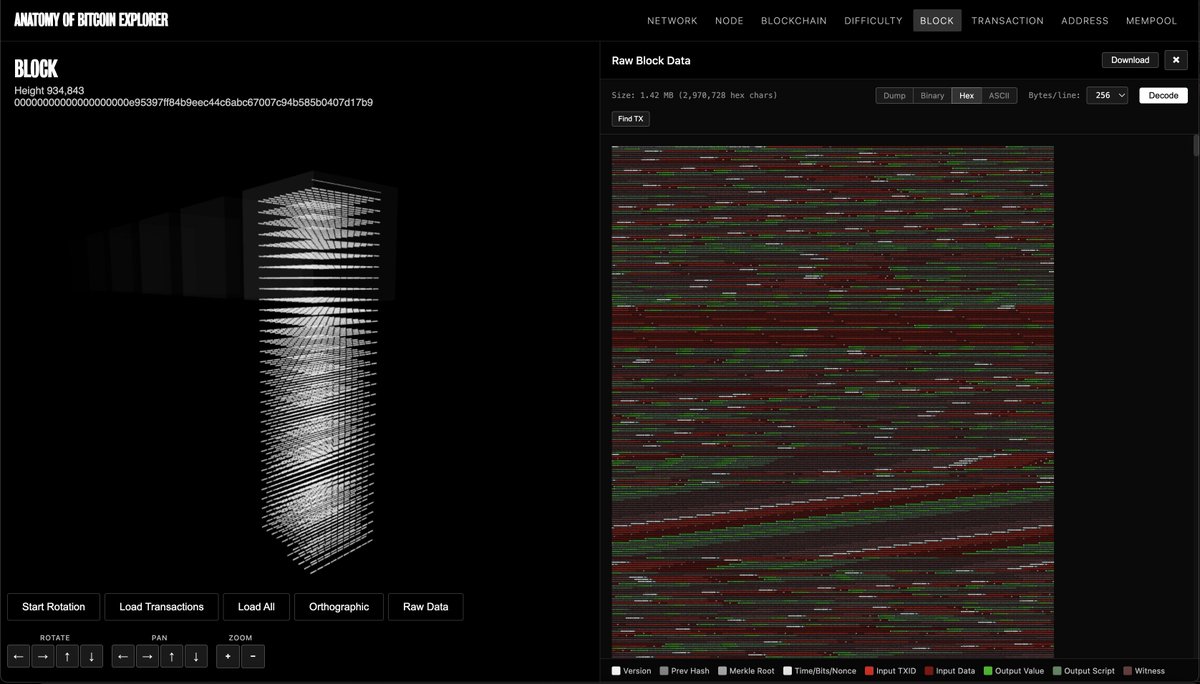Open the Bytes/line dropdown
Screen dimensions: 1200x684
(x=1107, y=95)
